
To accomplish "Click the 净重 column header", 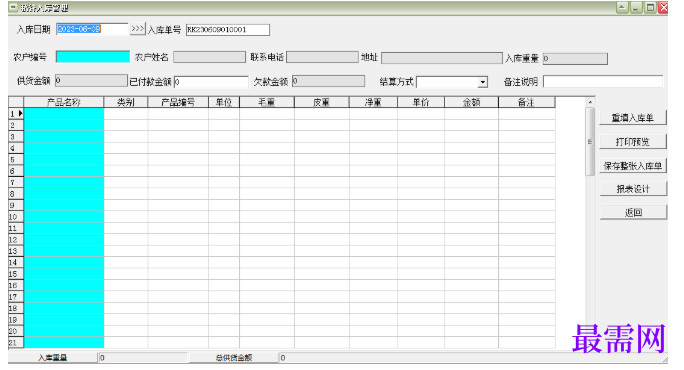I will pyautogui.click(x=373, y=102).
